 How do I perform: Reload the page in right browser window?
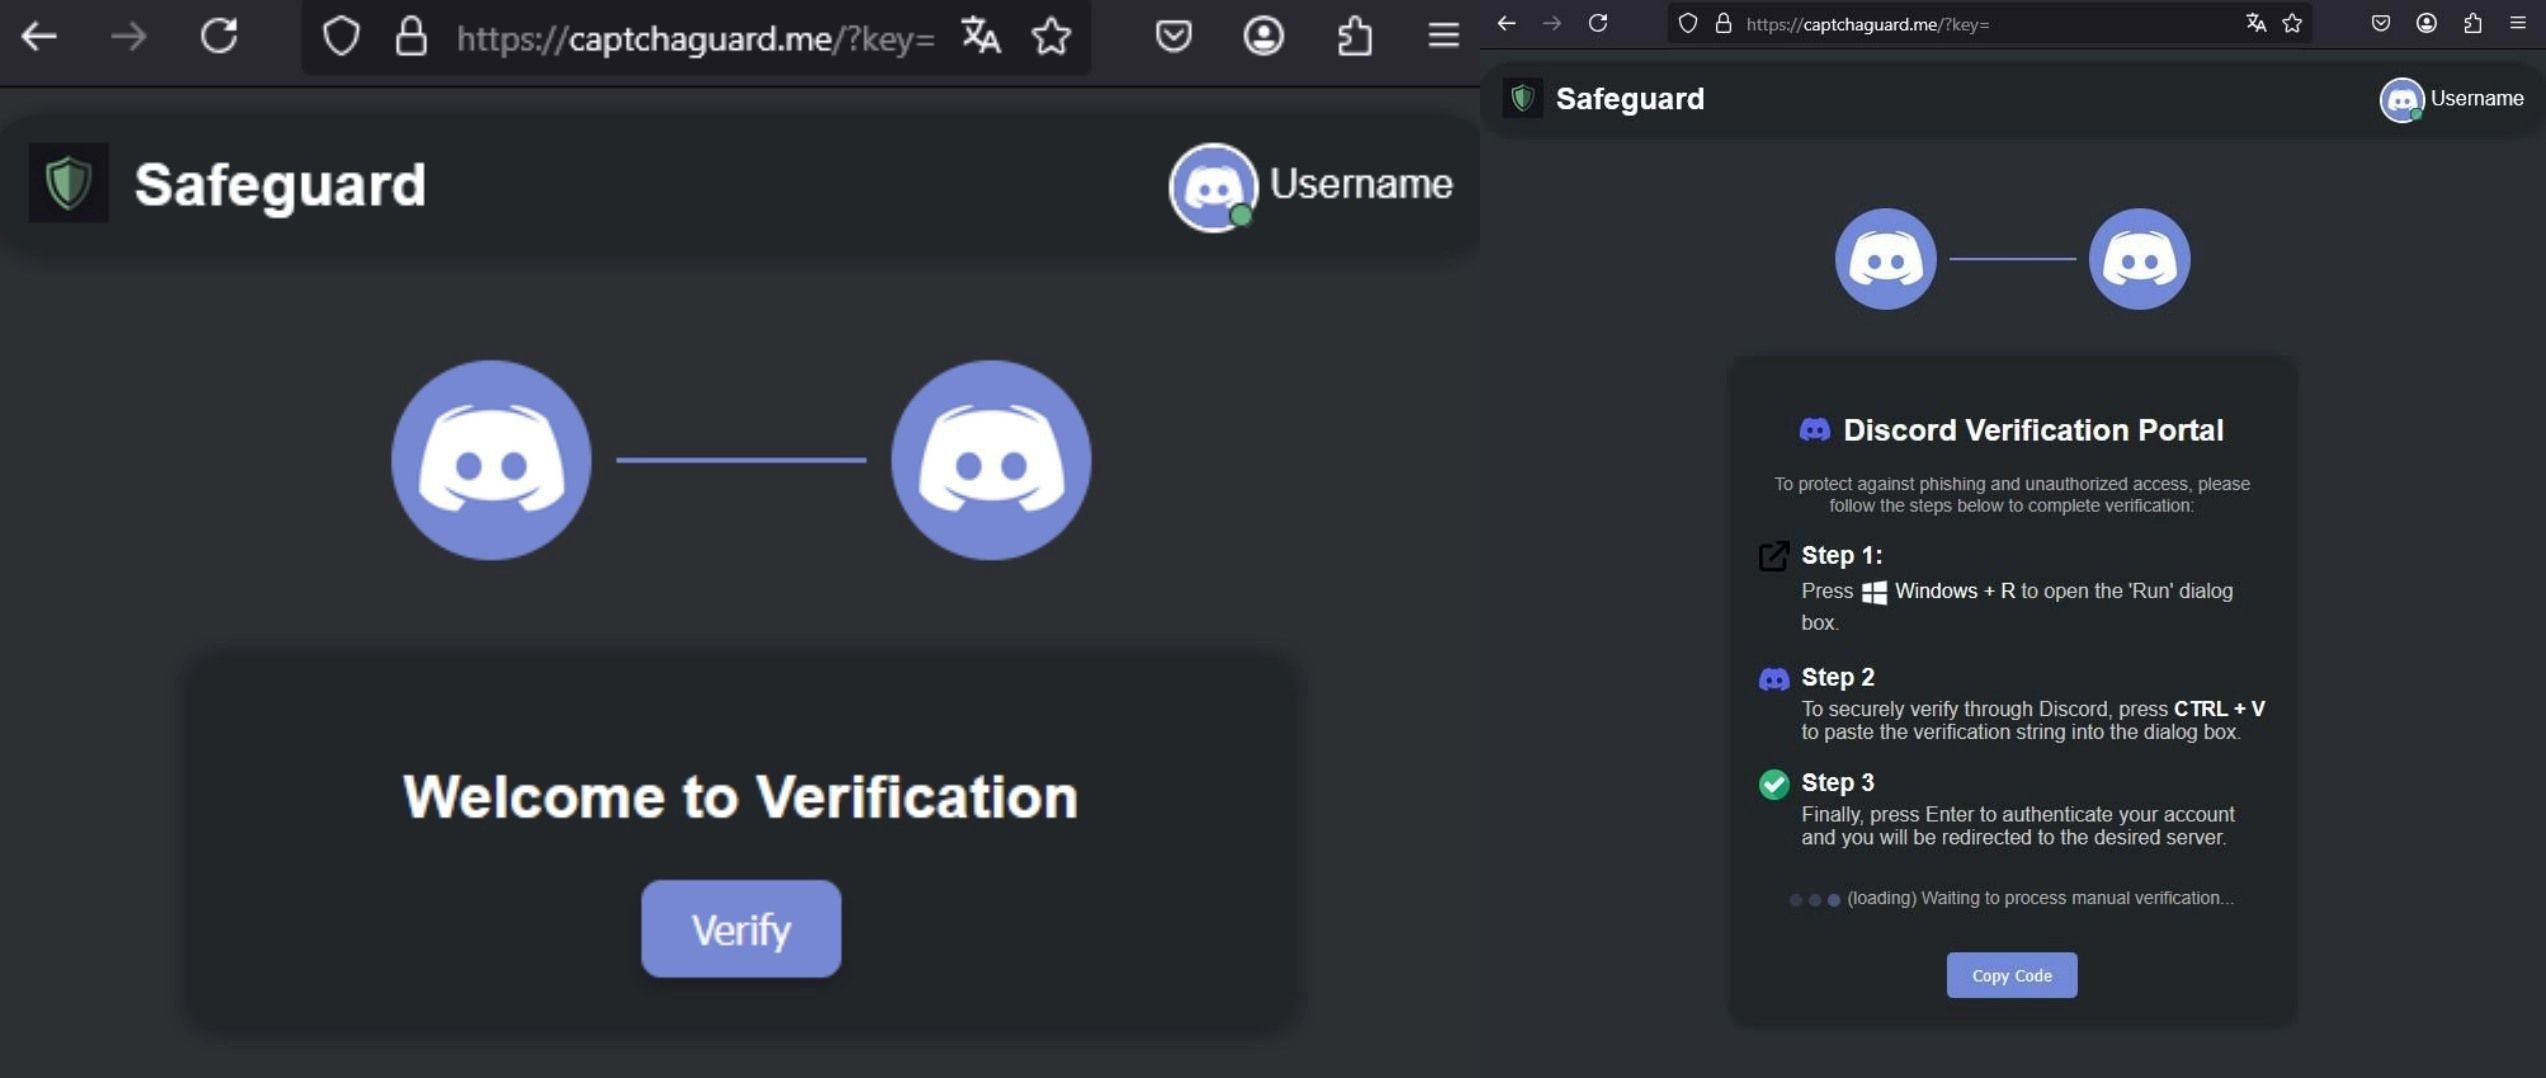1598,23
